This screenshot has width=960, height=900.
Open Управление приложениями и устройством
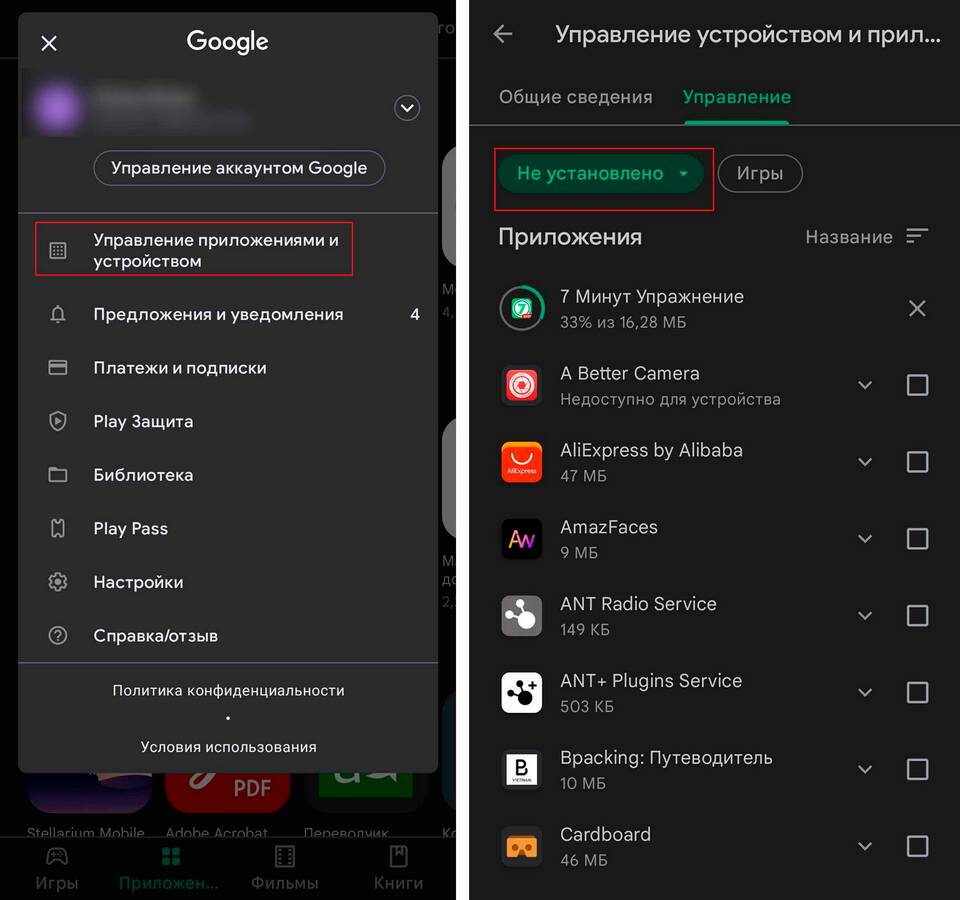tap(193, 250)
